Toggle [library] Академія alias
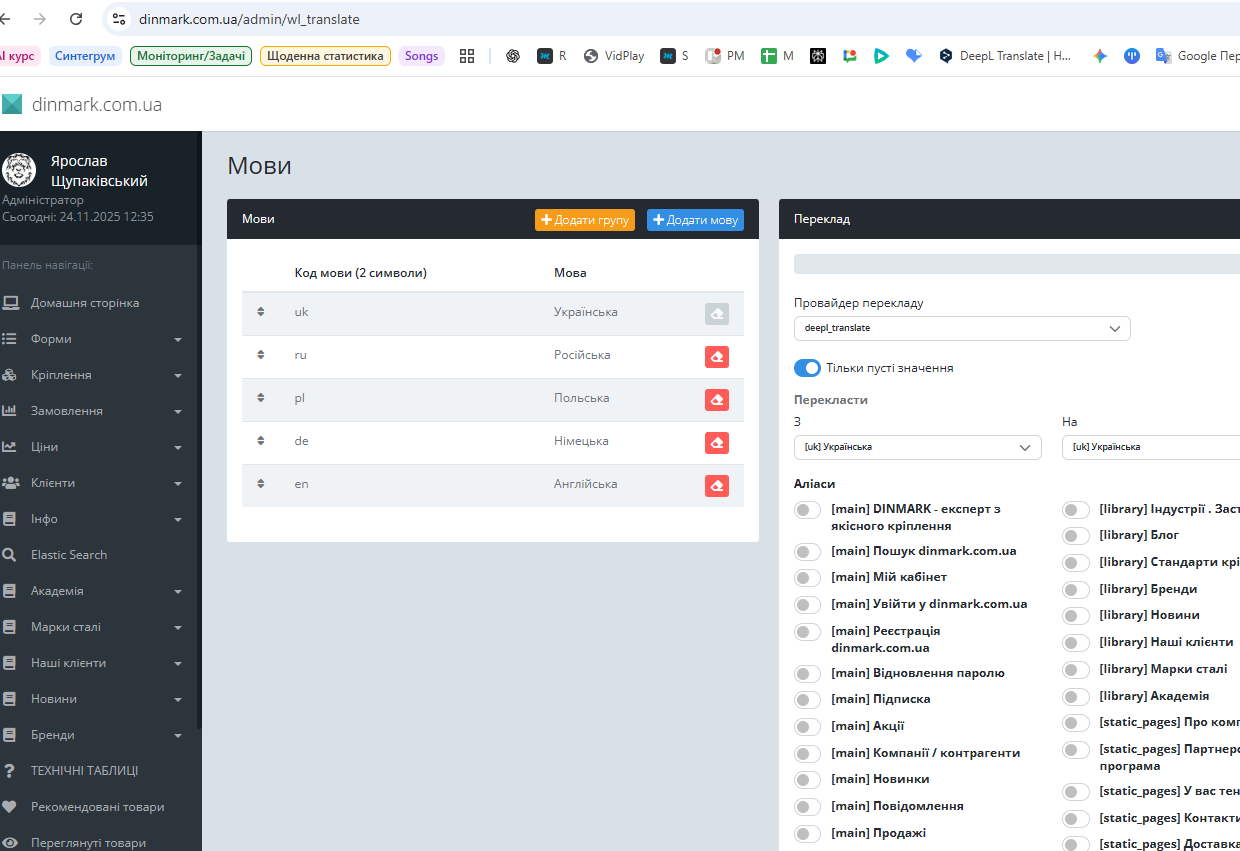1240x851 pixels. click(1076, 697)
